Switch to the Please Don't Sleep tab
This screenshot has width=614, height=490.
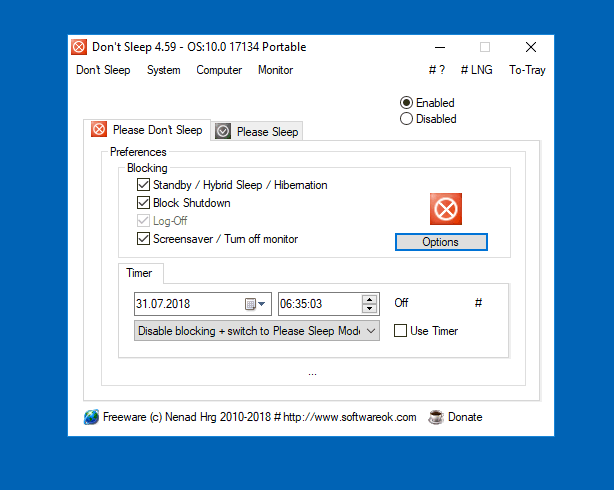[147, 130]
